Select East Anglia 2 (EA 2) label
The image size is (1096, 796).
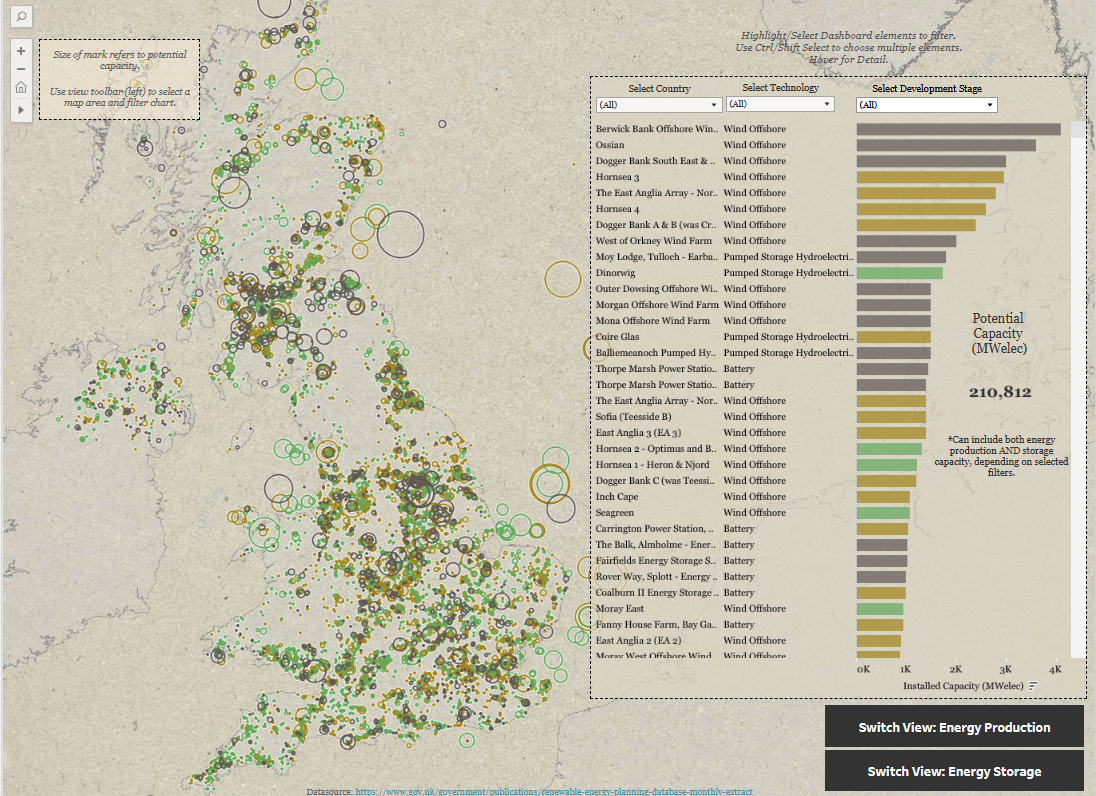(638, 640)
